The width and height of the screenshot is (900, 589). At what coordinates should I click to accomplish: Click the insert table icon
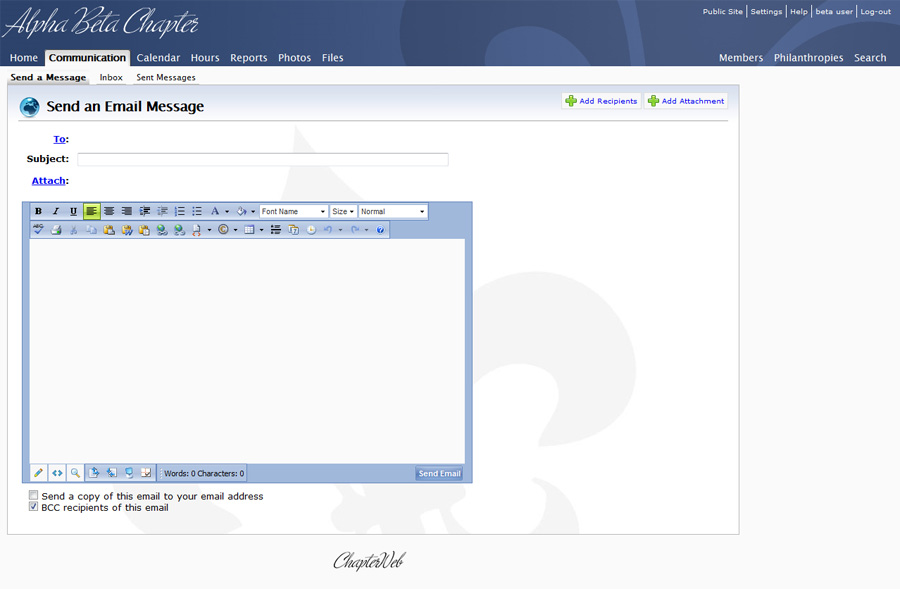coord(249,230)
